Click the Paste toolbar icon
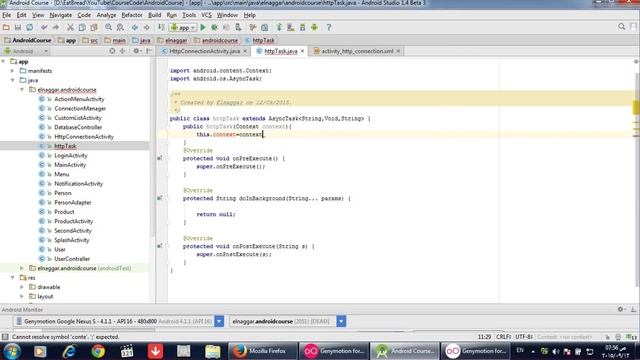This screenshot has width=640, height=360. 94,27
